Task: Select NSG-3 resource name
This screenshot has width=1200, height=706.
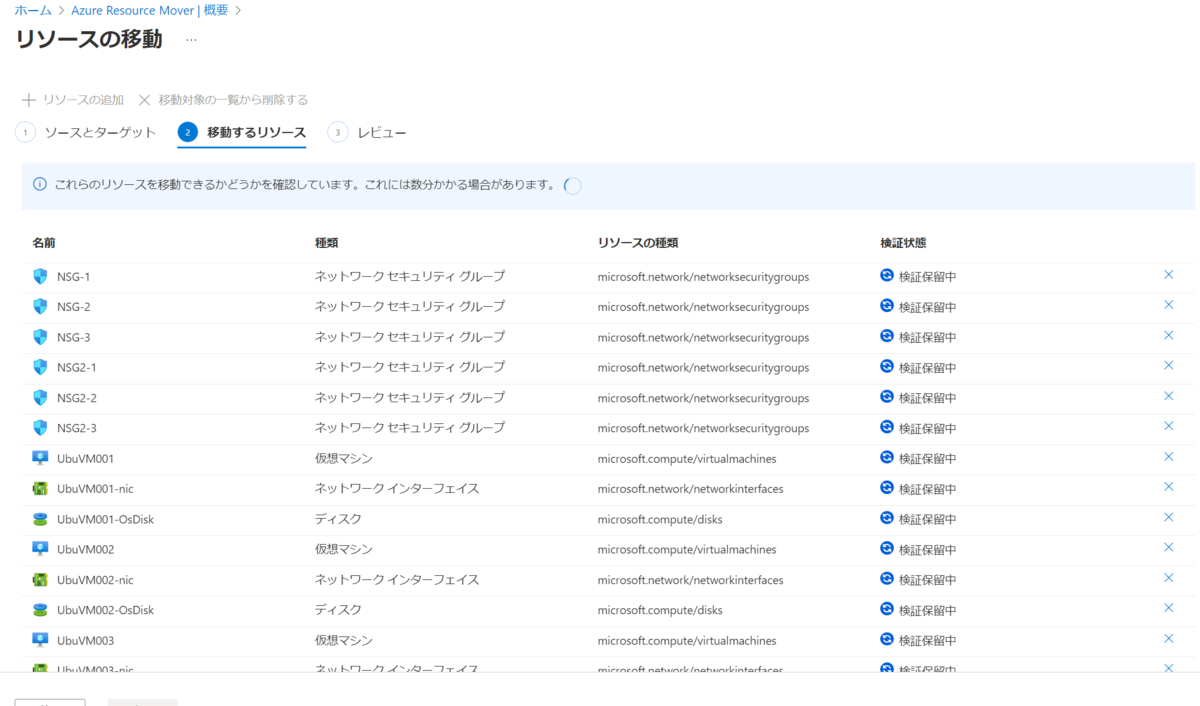Action: (x=74, y=337)
